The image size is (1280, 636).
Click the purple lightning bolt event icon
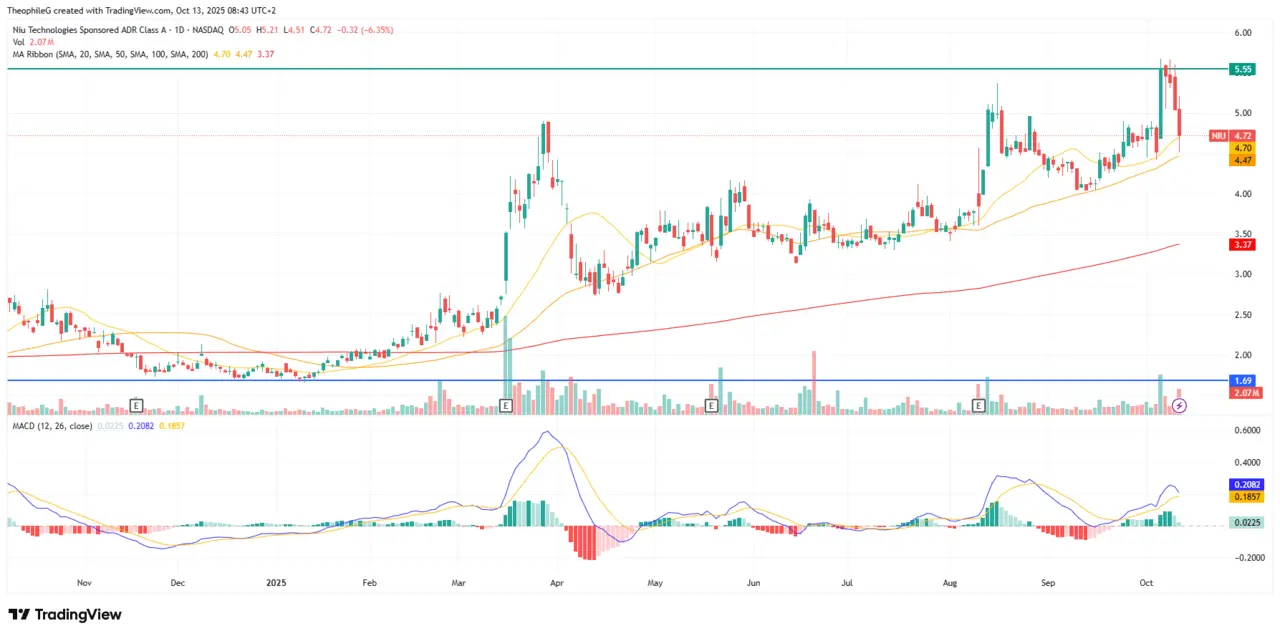coord(1179,405)
